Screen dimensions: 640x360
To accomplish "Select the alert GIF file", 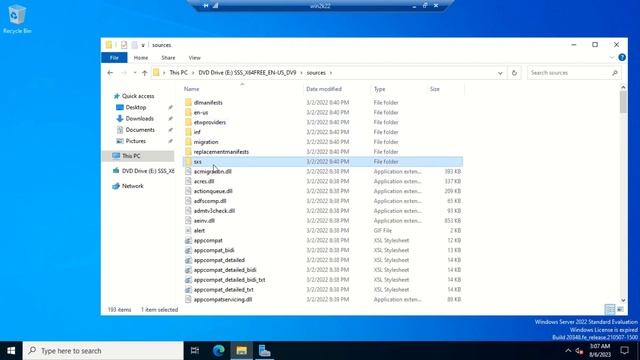I will point(199,231).
